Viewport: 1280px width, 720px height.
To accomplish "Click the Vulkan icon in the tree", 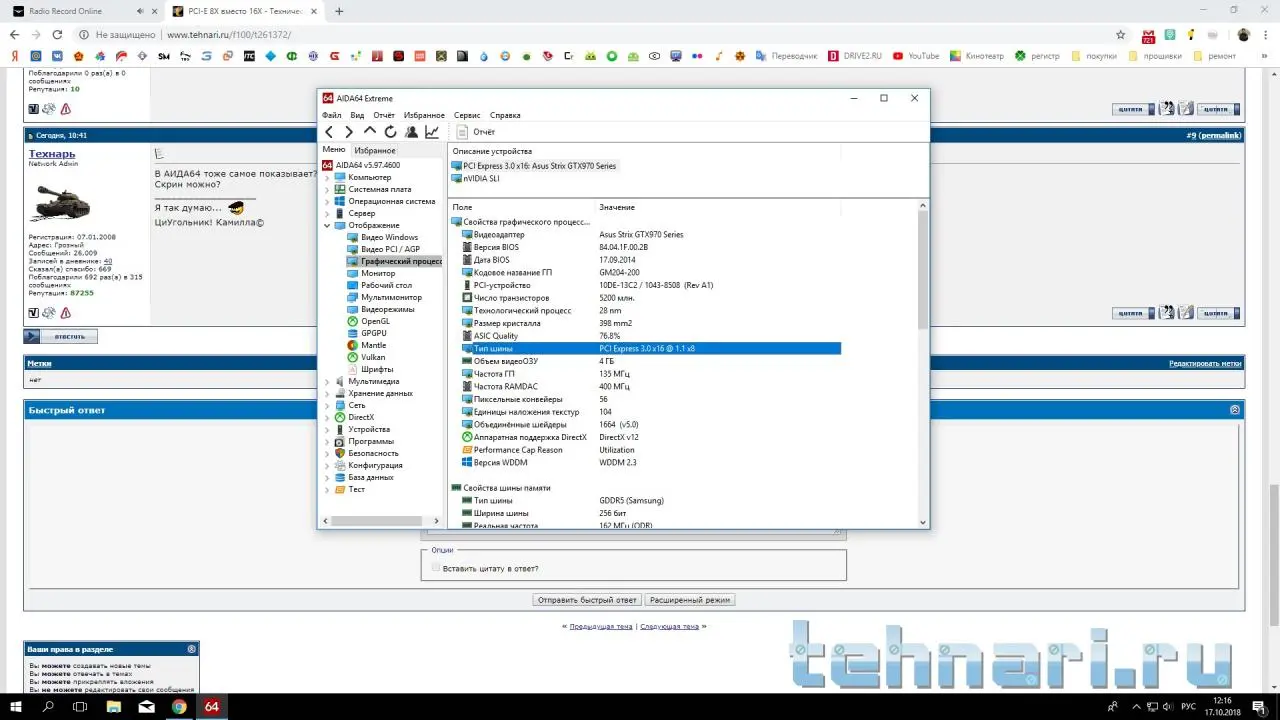I will click(352, 357).
